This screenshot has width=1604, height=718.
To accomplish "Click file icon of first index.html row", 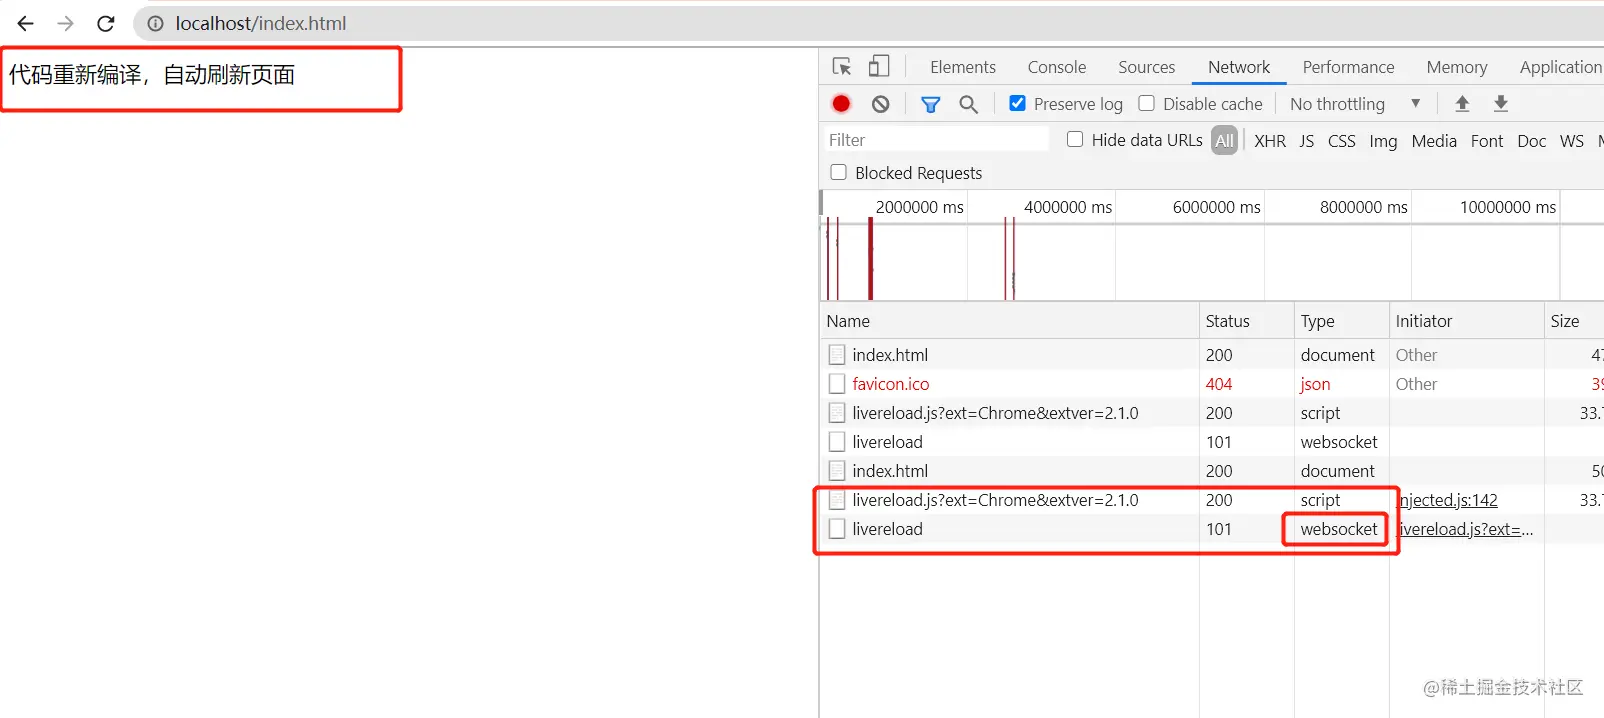I will pyautogui.click(x=837, y=354).
